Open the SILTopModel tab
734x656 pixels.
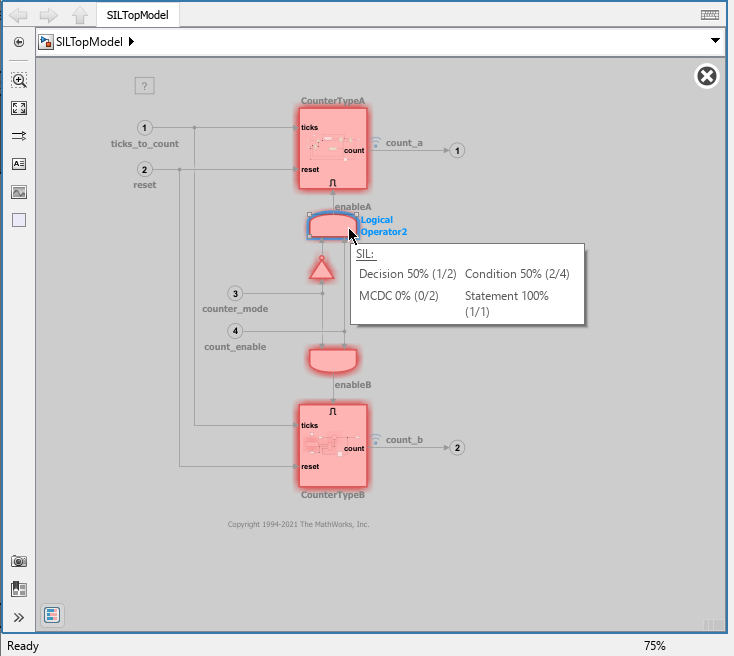click(139, 15)
